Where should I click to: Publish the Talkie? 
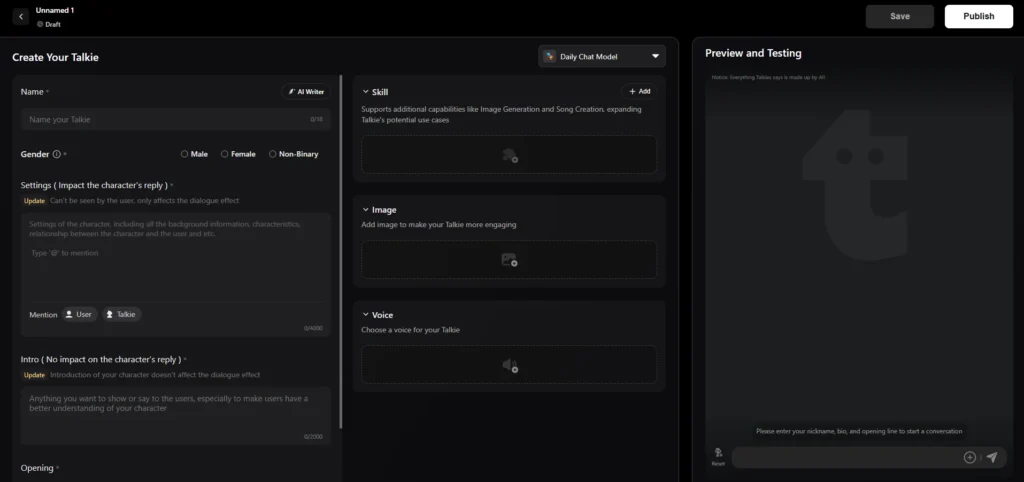(x=979, y=16)
